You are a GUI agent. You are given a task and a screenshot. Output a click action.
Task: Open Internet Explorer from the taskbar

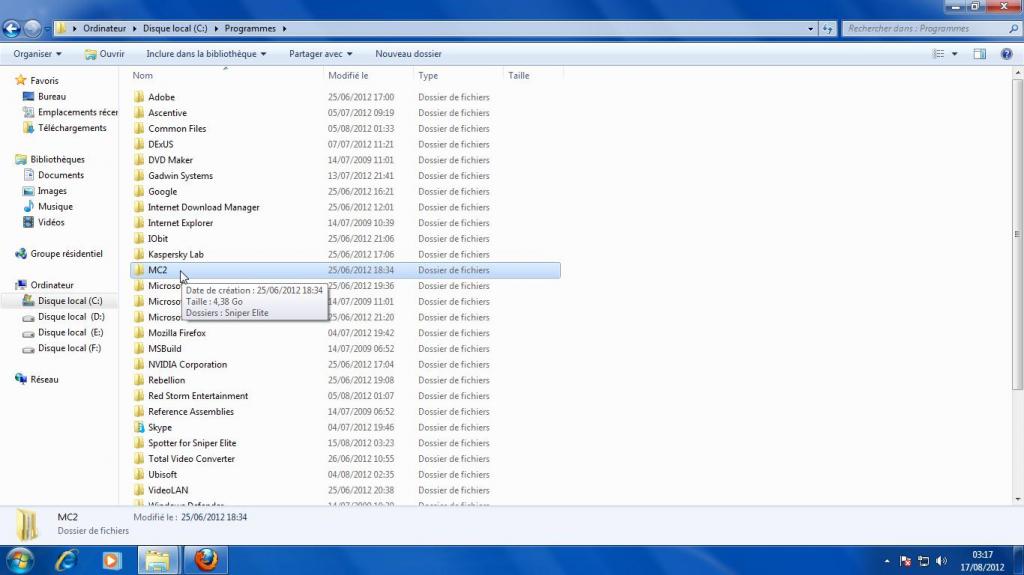(67, 561)
